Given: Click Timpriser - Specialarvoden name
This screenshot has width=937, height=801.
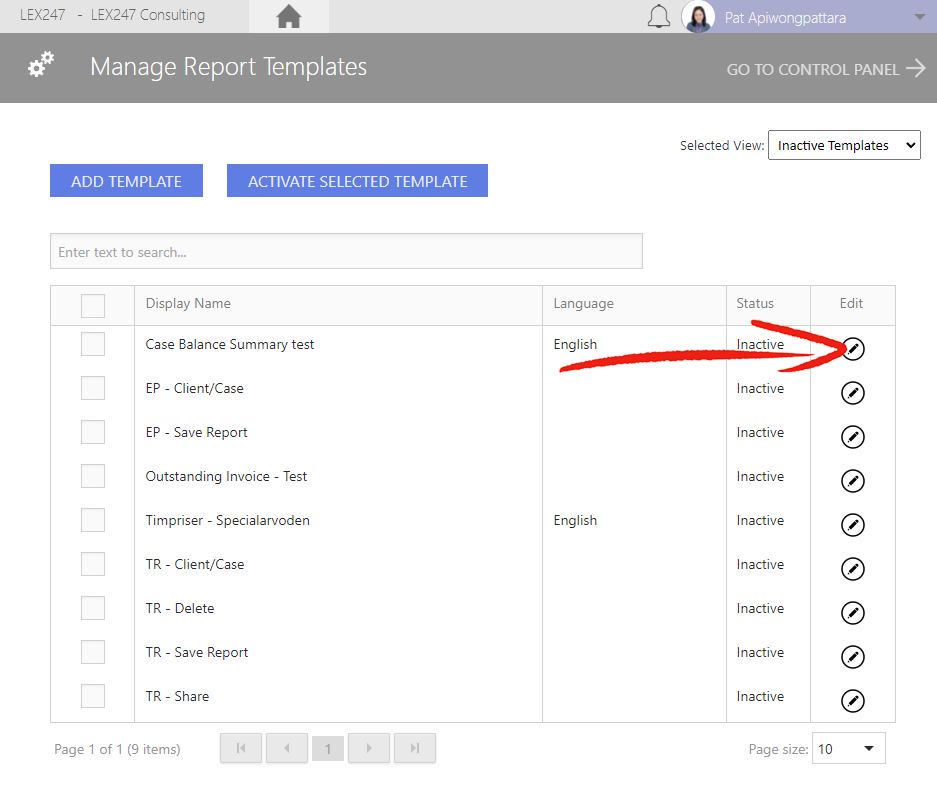Looking at the screenshot, I should click(228, 521).
